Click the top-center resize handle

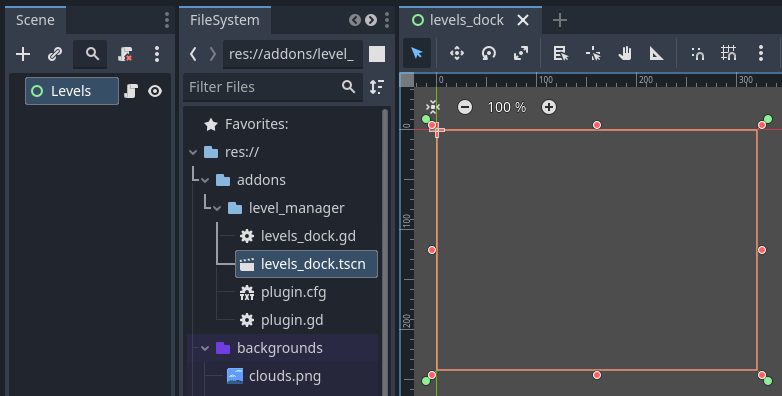[x=596, y=125]
